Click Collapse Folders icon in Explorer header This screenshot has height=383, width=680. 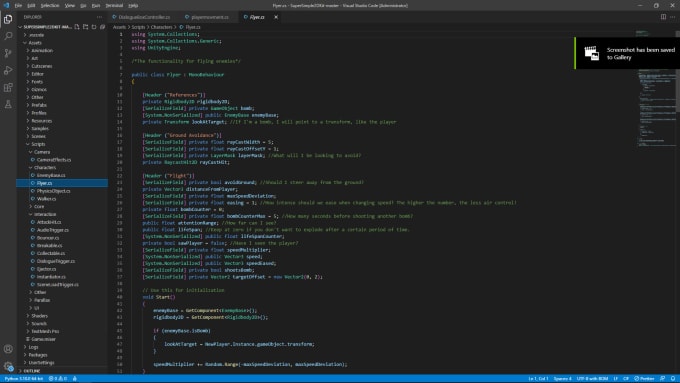(103, 27)
